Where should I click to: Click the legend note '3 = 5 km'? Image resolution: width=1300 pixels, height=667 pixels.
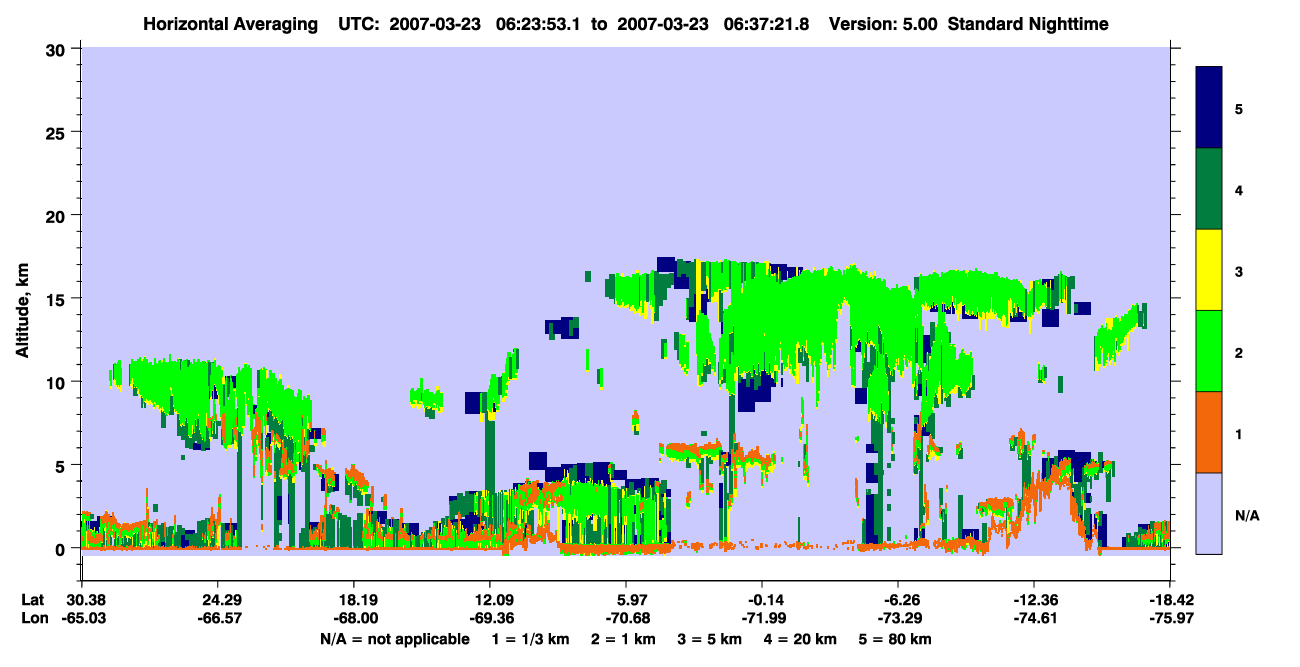pyautogui.click(x=710, y=639)
